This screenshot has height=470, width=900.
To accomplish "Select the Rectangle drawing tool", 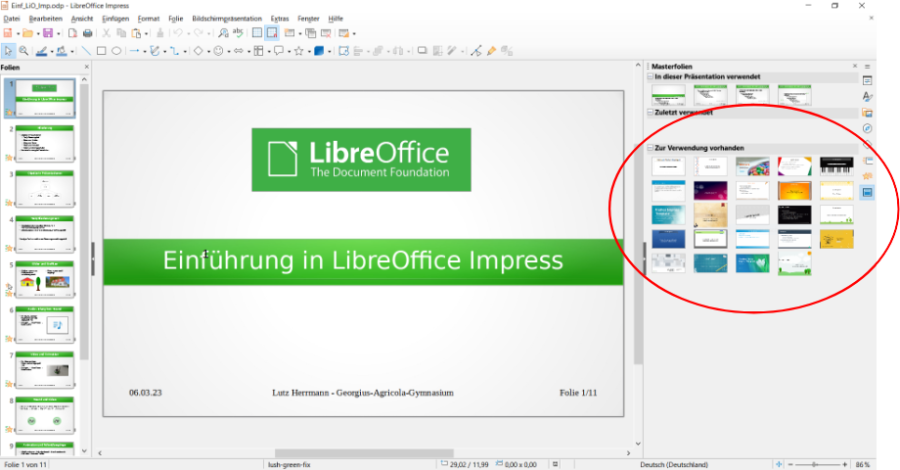I will (101, 50).
